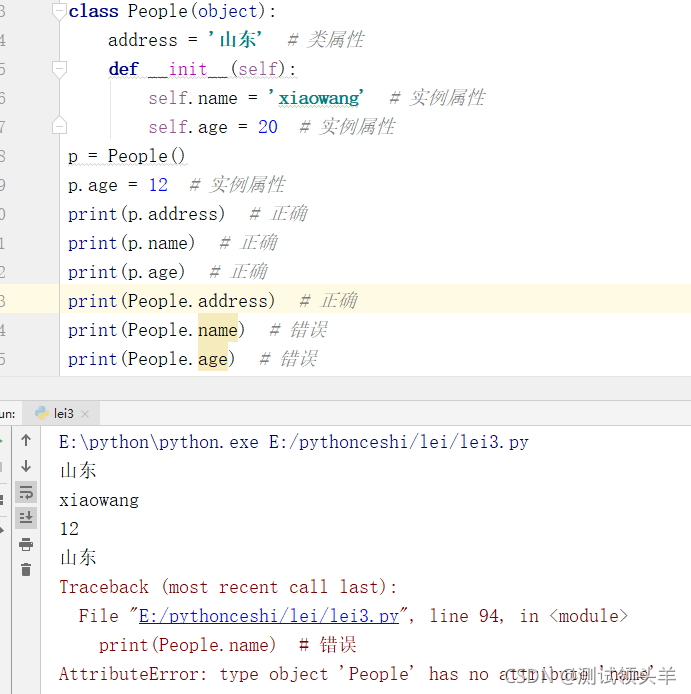This screenshot has height=694, width=691.
Task: Click the Python icon on lei3 tab
Action: [41, 413]
